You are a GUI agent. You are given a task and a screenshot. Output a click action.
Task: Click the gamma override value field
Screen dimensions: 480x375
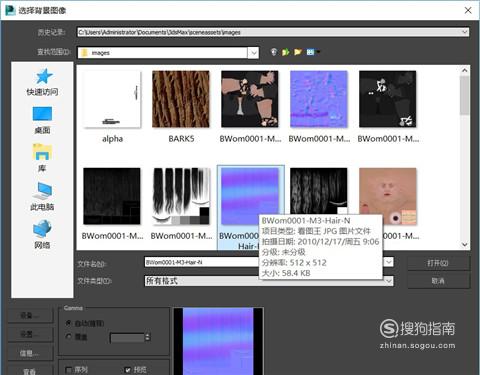pos(127,338)
